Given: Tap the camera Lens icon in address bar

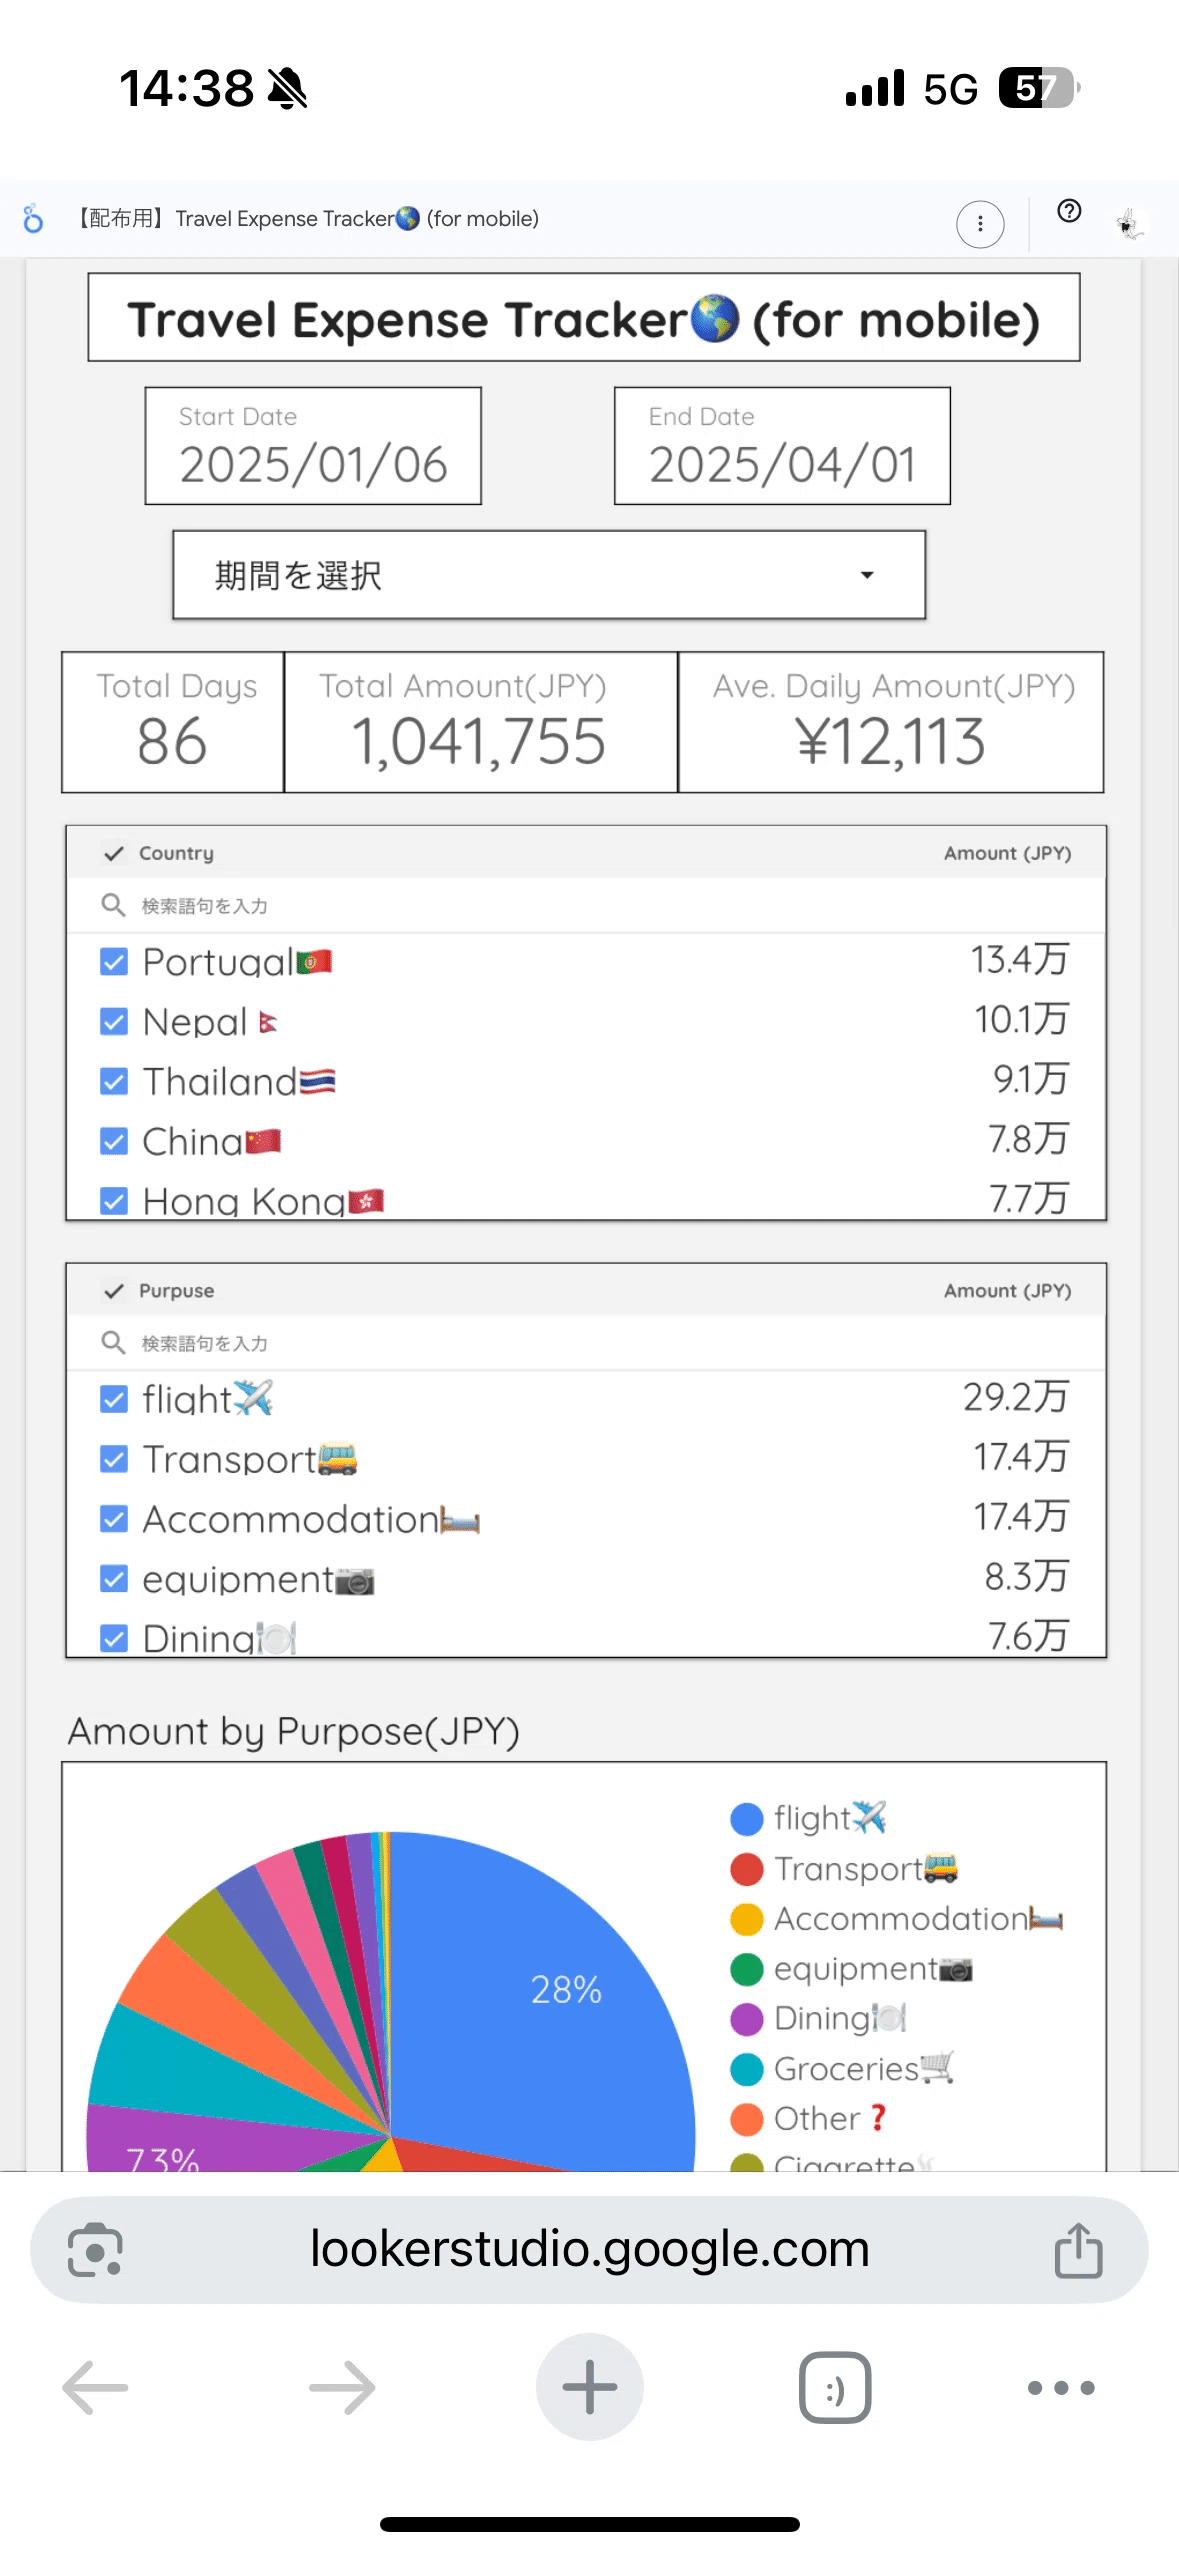Looking at the screenshot, I should coord(96,2250).
